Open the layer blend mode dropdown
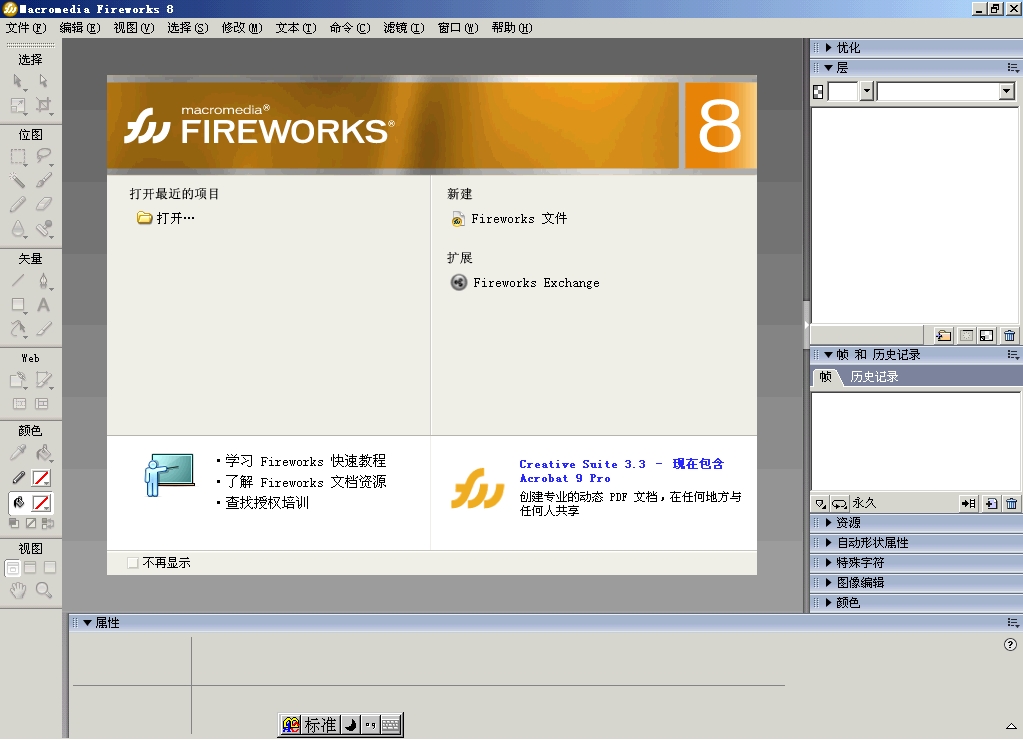The height and width of the screenshot is (740, 1023). pos(1007,91)
